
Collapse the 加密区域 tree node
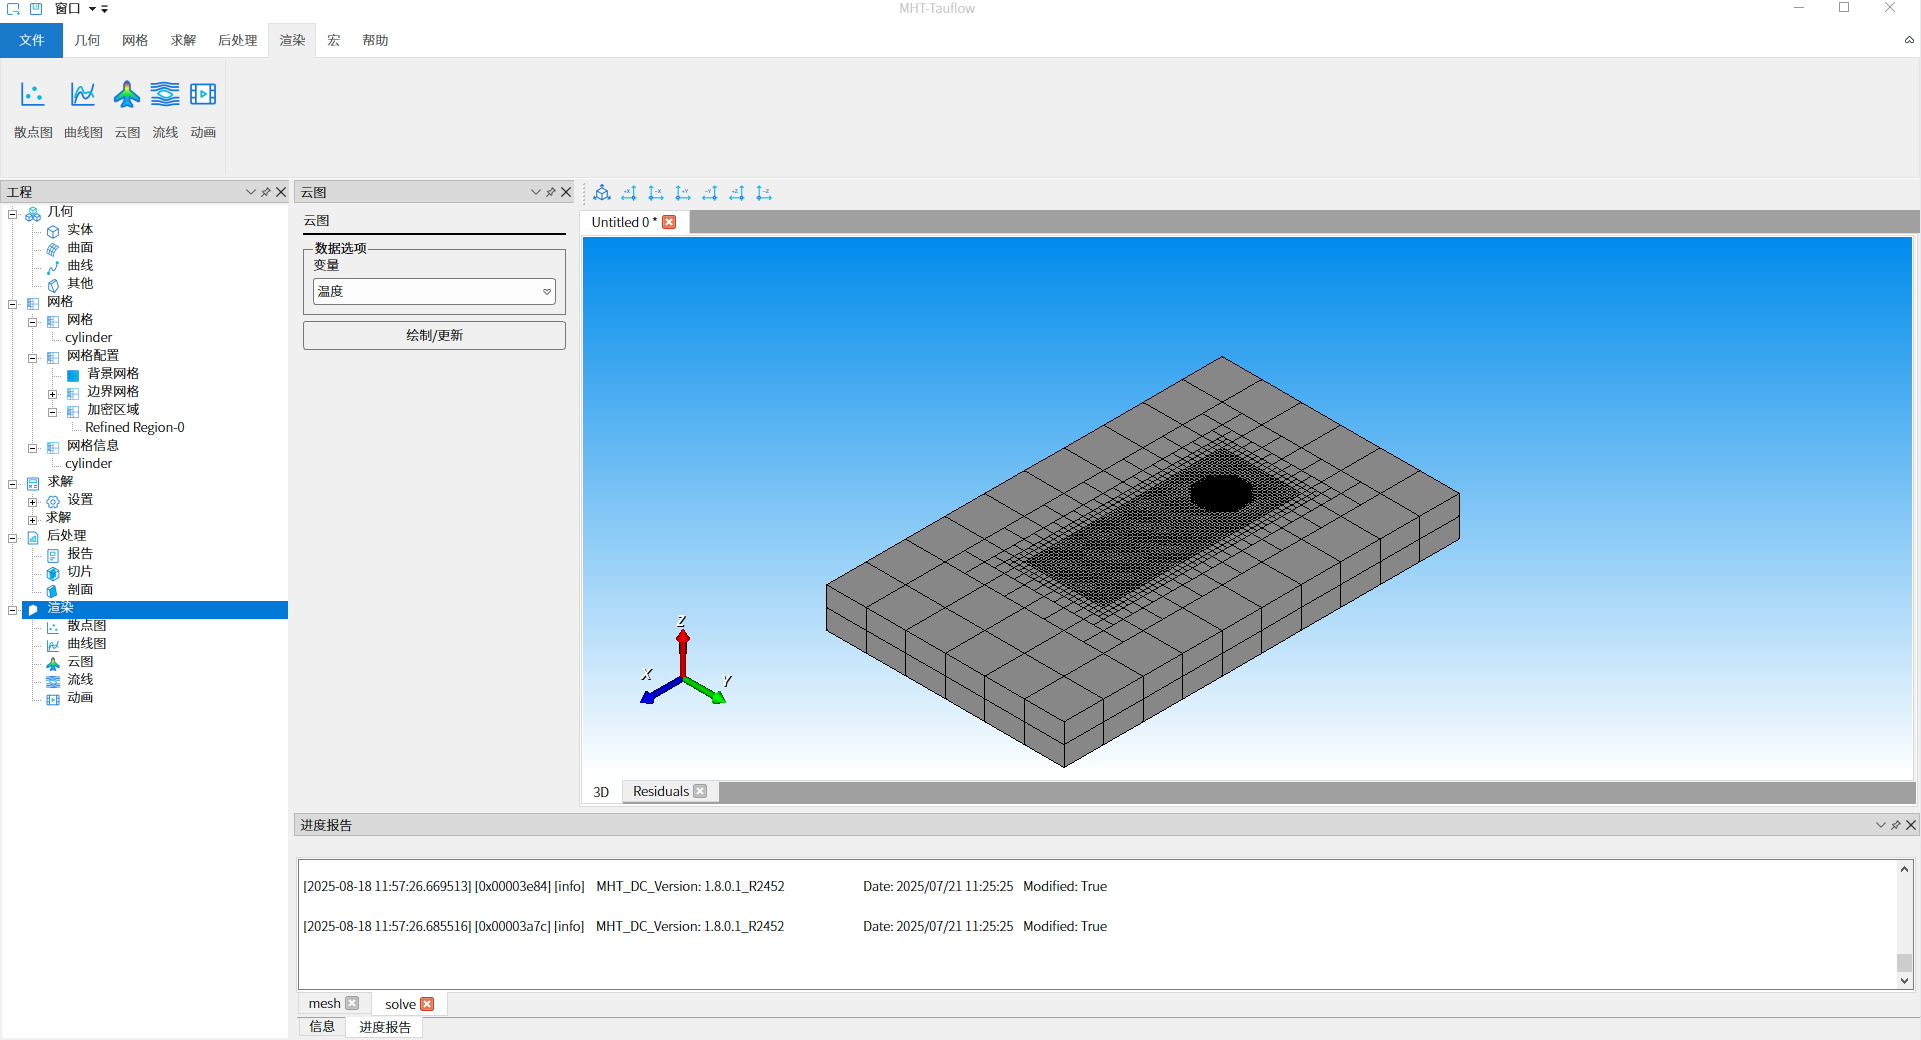(x=53, y=411)
